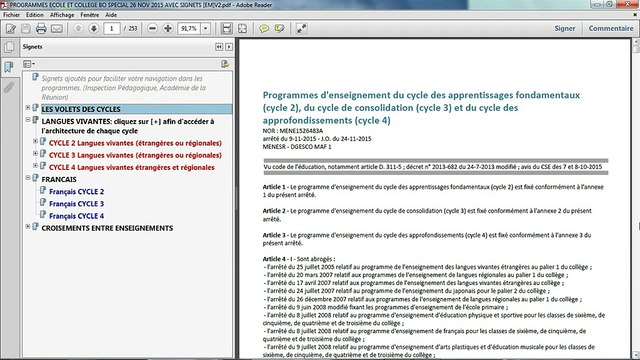Enable scrolling page fit-width mode icon
This screenshot has width=640, height=360.
pos(227,29)
